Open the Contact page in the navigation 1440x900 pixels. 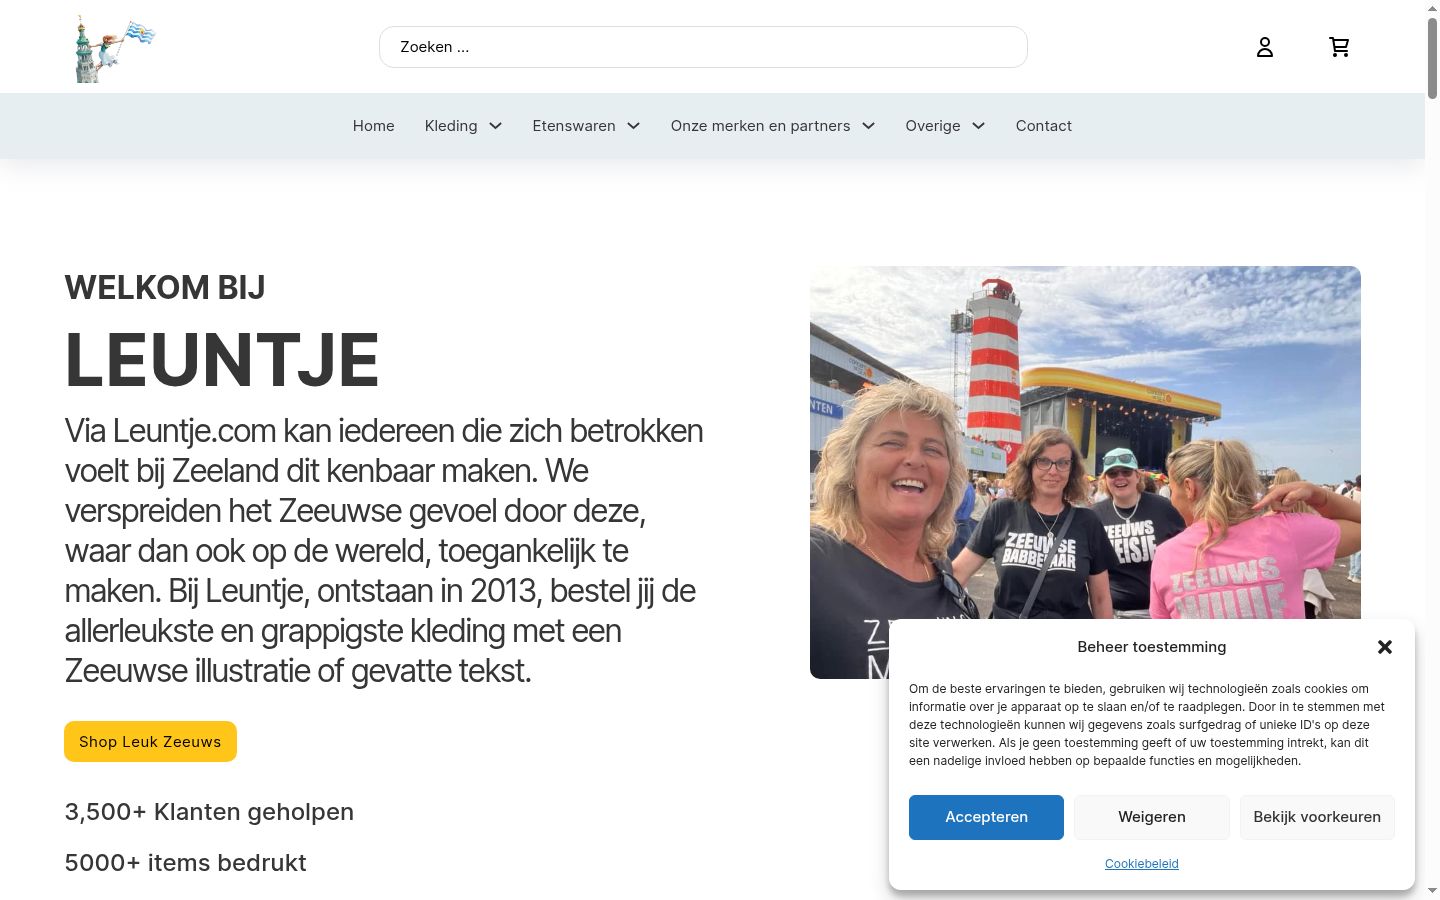[x=1043, y=126]
